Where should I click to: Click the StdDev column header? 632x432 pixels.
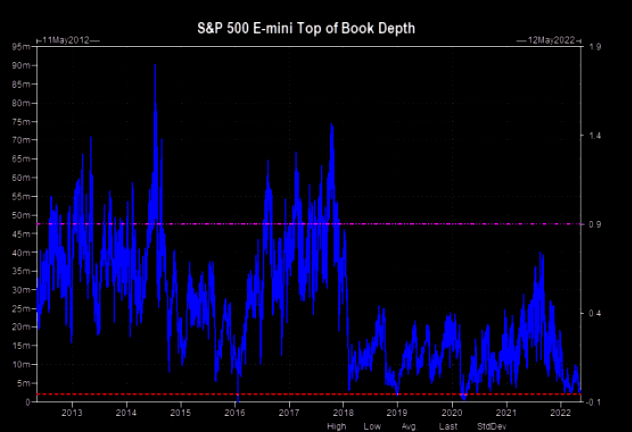click(491, 426)
